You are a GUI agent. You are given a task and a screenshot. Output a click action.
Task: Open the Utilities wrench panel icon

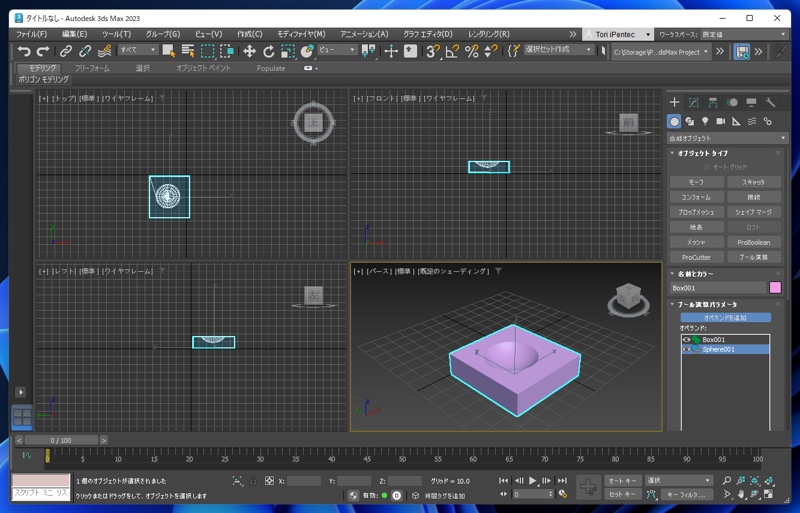click(x=770, y=103)
